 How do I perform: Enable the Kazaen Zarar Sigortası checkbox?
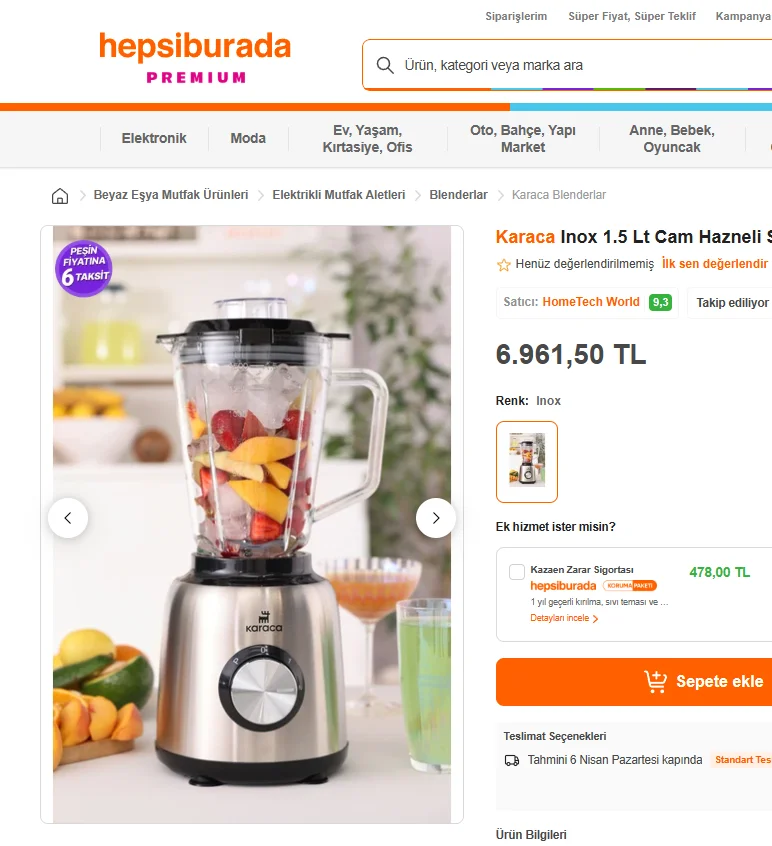coord(516,572)
